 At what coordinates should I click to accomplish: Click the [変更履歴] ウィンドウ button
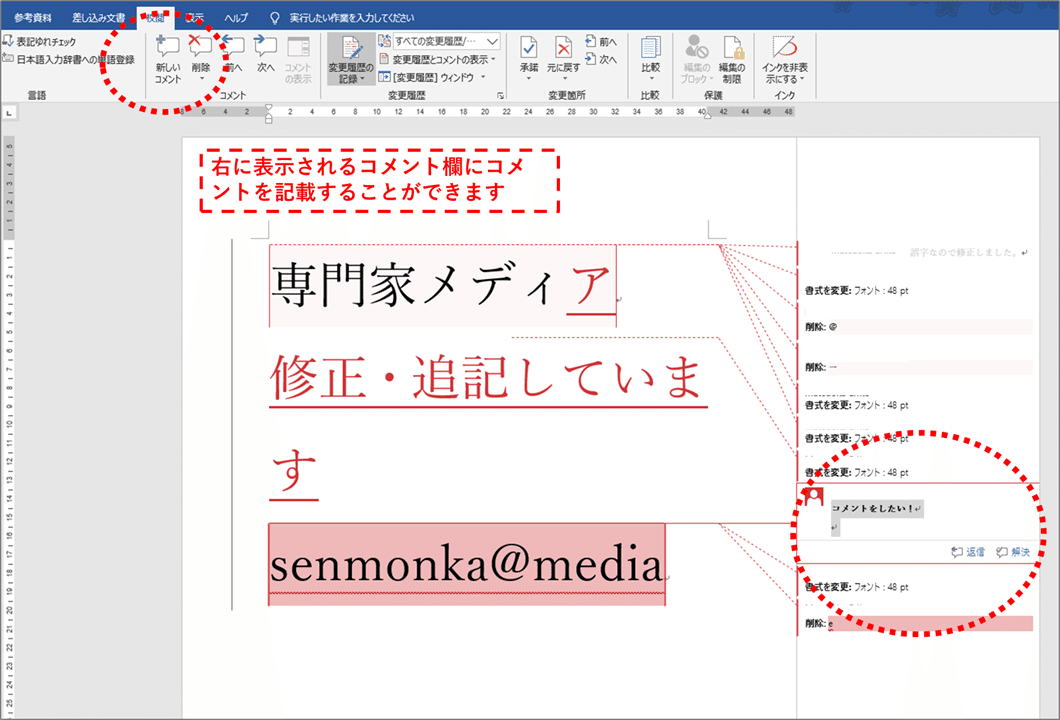pos(427,78)
